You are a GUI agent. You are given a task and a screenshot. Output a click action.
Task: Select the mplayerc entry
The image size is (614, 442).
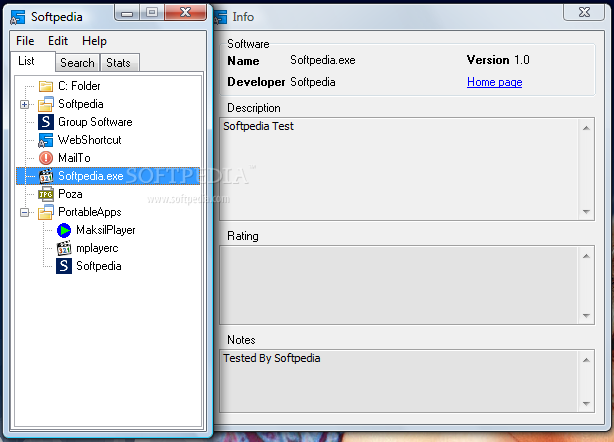(x=97, y=248)
